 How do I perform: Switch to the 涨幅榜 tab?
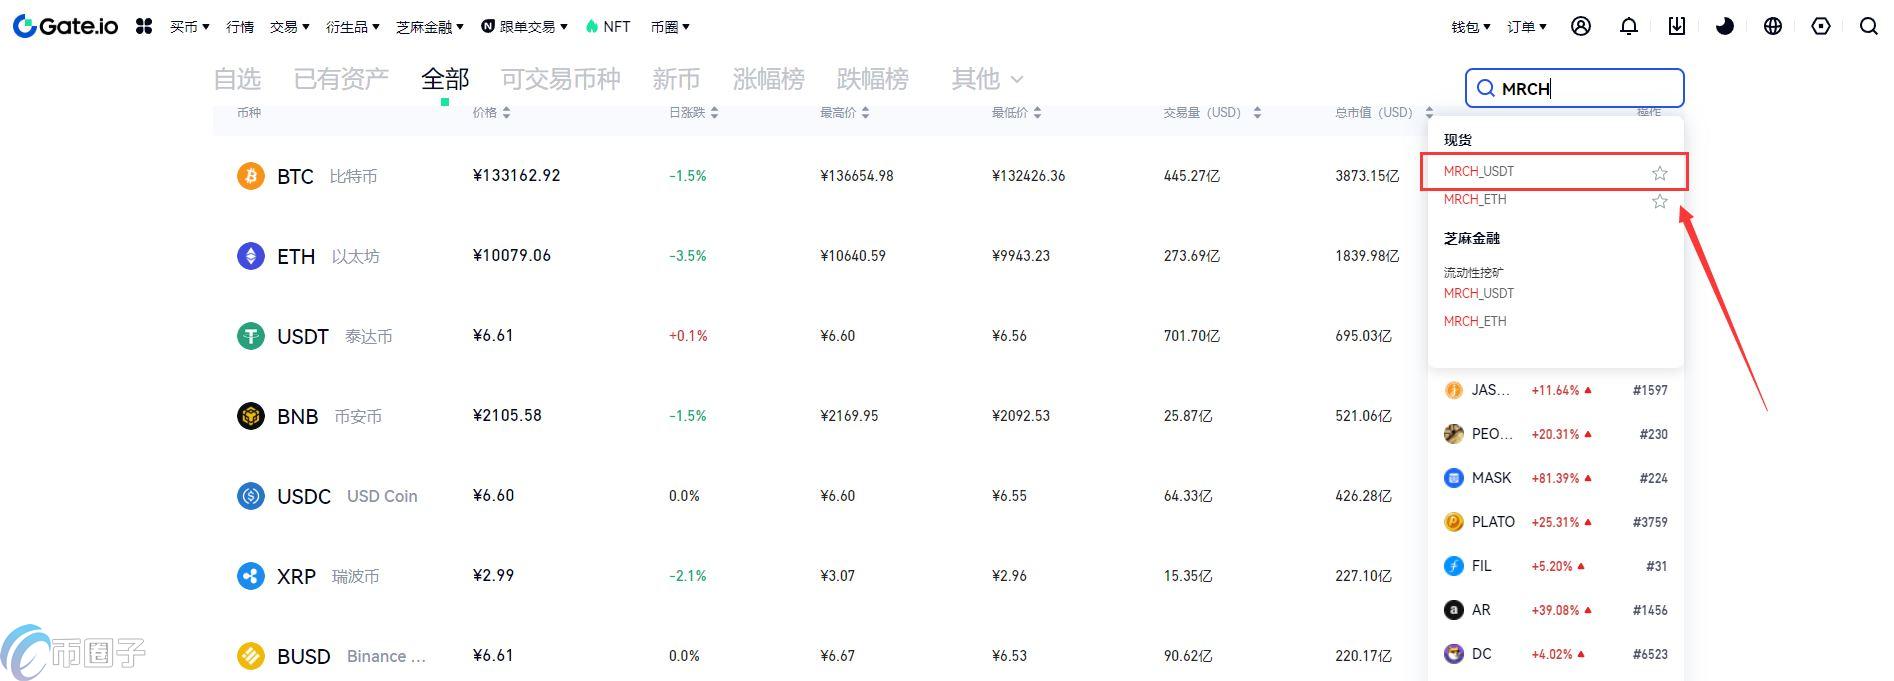(x=768, y=79)
